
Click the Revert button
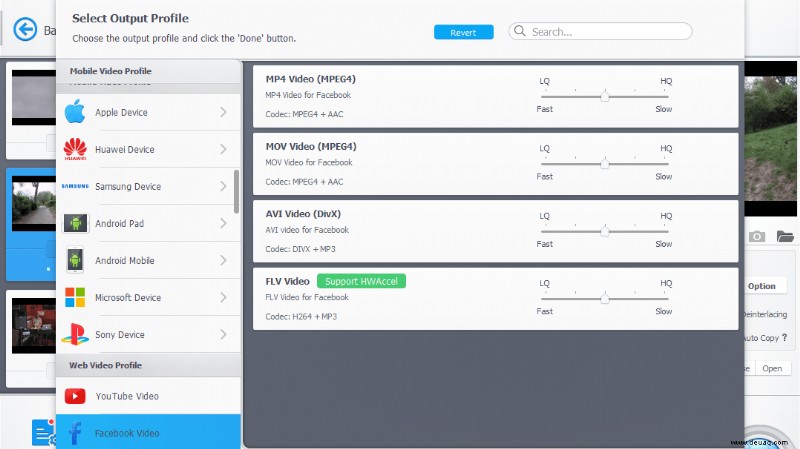(x=463, y=32)
